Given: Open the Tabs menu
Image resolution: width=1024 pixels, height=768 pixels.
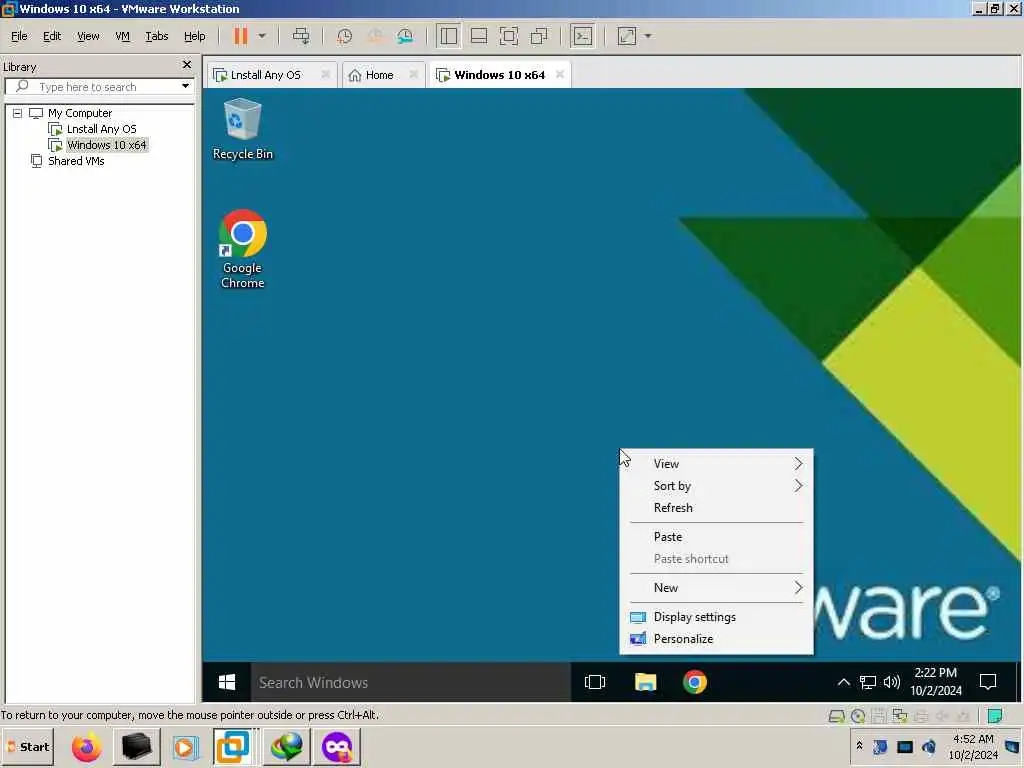Looking at the screenshot, I should point(157,36).
